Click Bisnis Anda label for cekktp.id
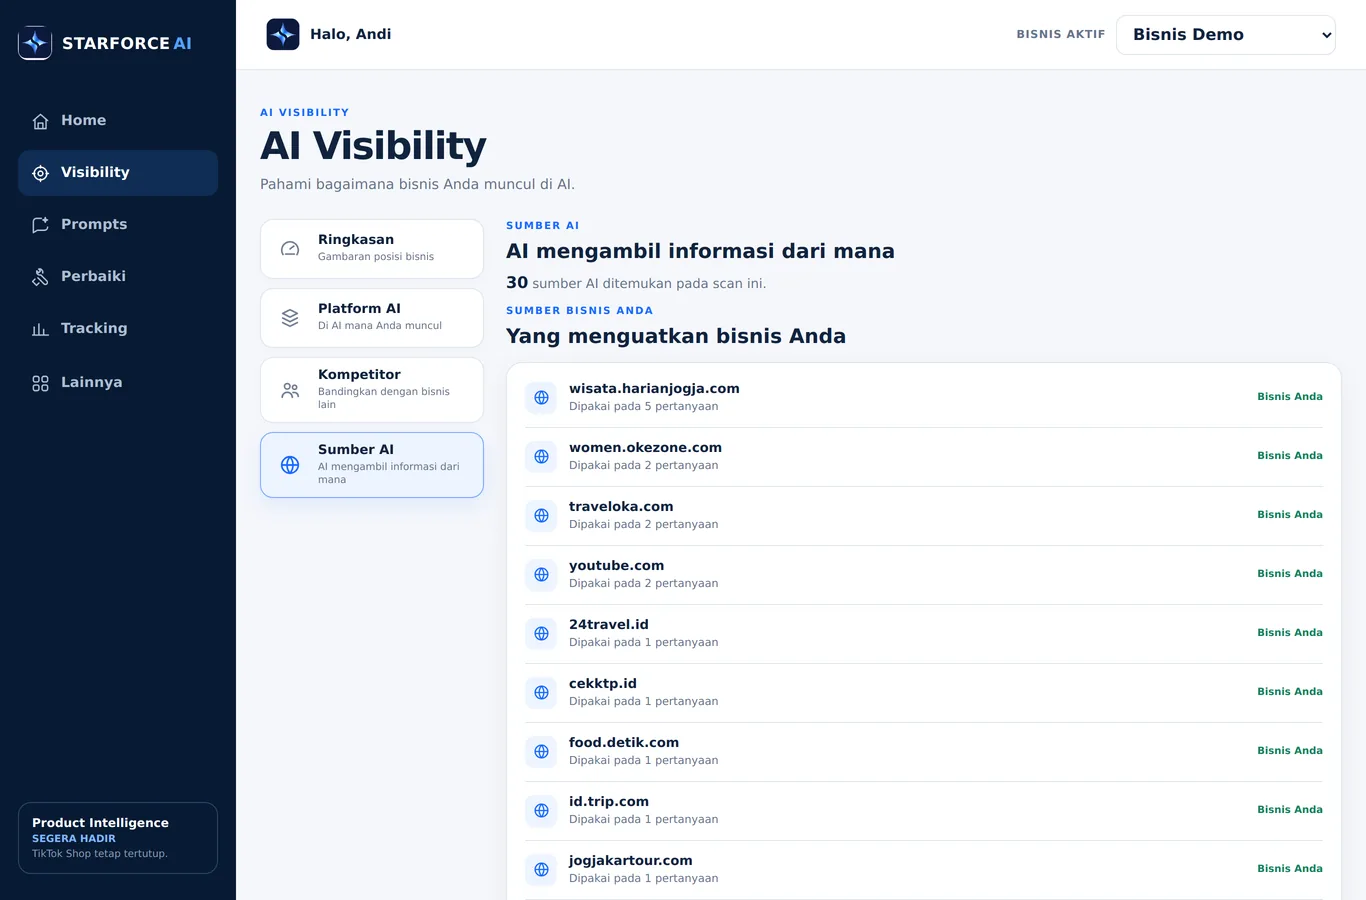 1289,692
